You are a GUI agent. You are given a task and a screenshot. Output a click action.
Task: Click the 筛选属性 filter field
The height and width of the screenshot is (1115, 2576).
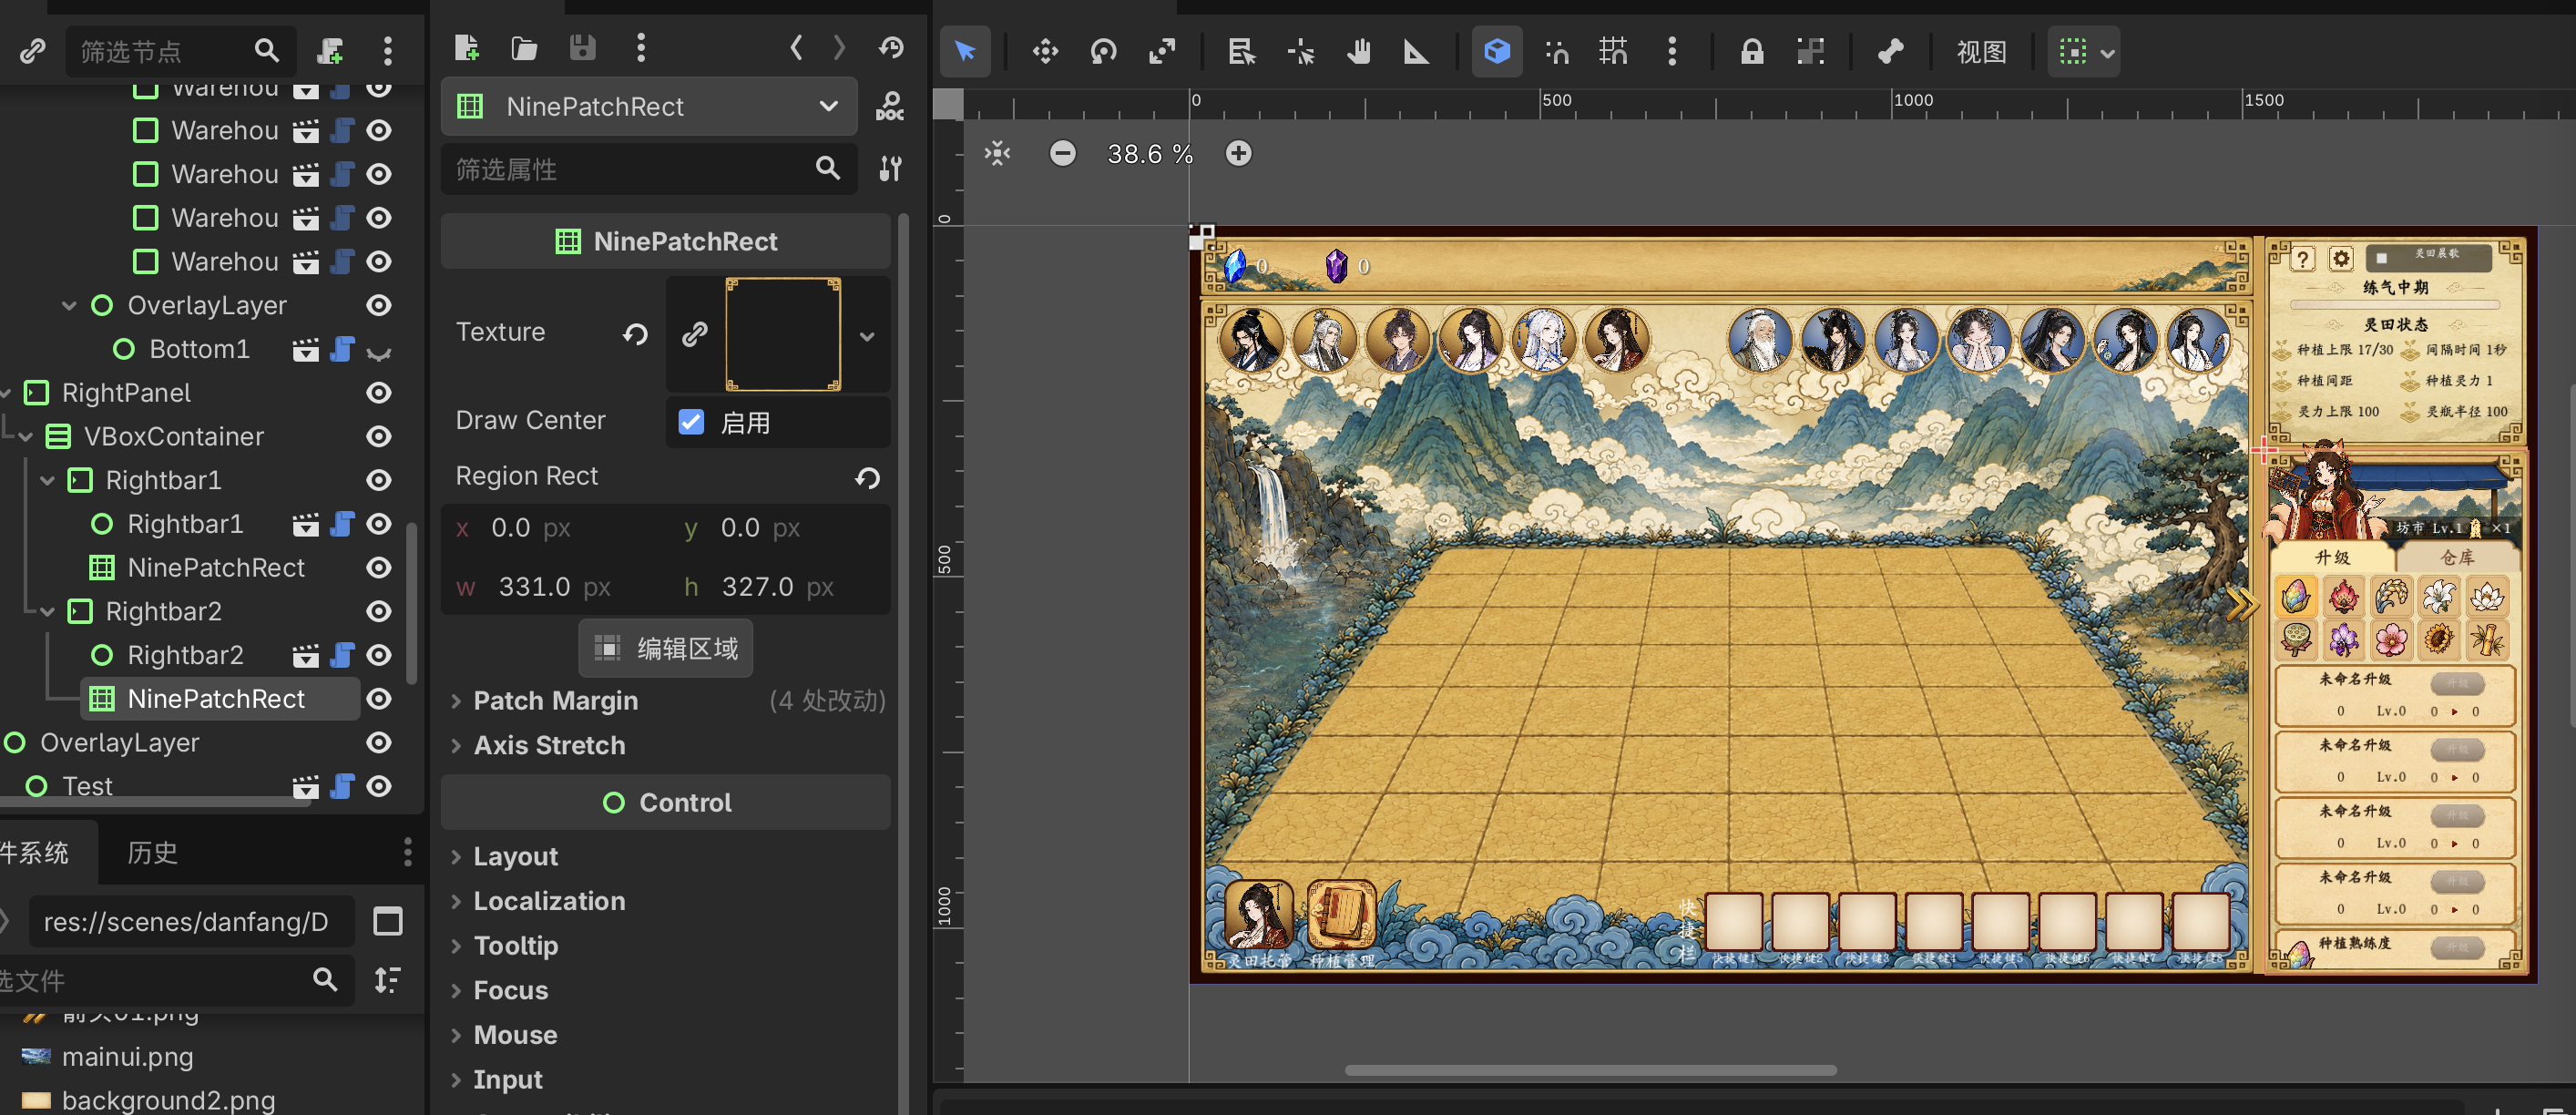click(x=649, y=168)
